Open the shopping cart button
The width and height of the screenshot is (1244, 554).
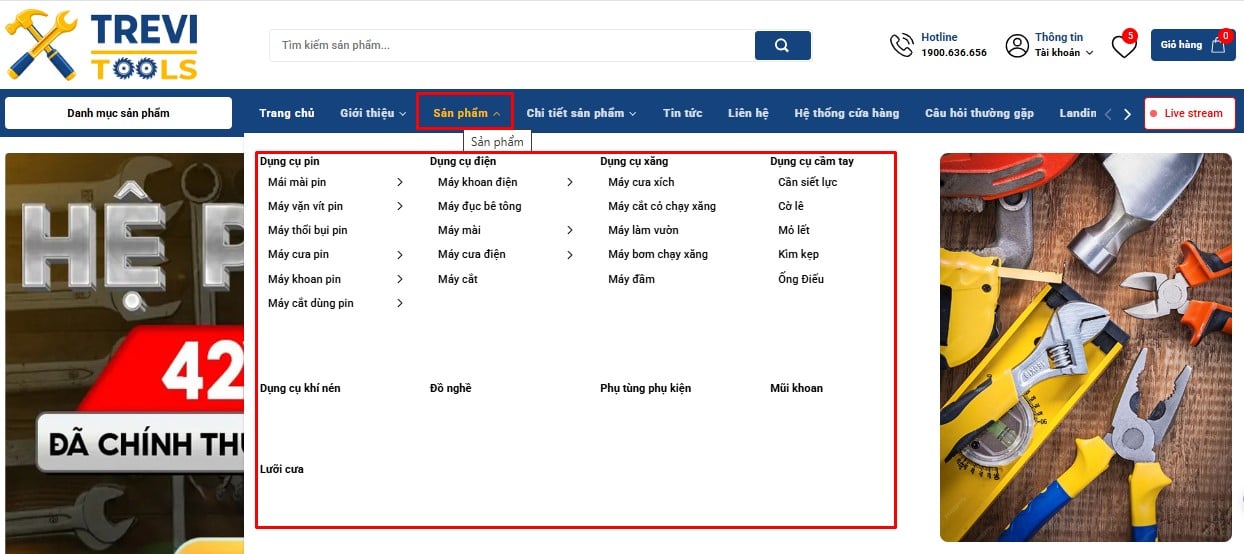click(1192, 45)
